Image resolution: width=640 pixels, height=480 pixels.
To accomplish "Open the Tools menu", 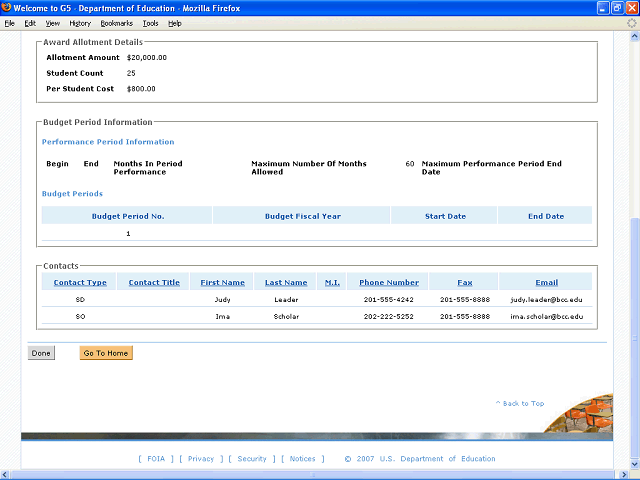I will [150, 22].
